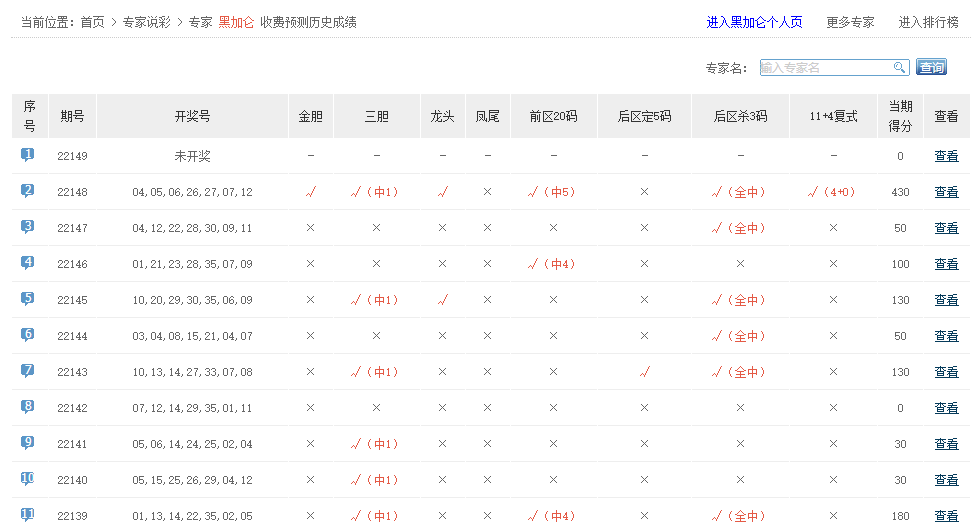The image size is (971, 531).
Task: Type in the expert name search field
Action: coord(825,68)
